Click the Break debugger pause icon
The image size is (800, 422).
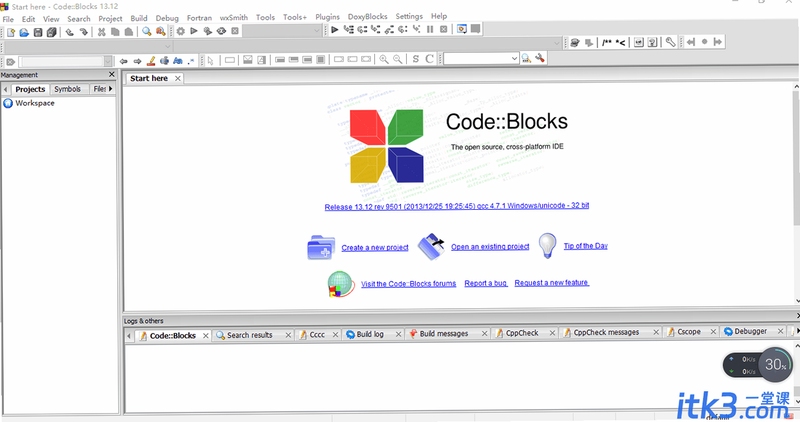pos(430,30)
